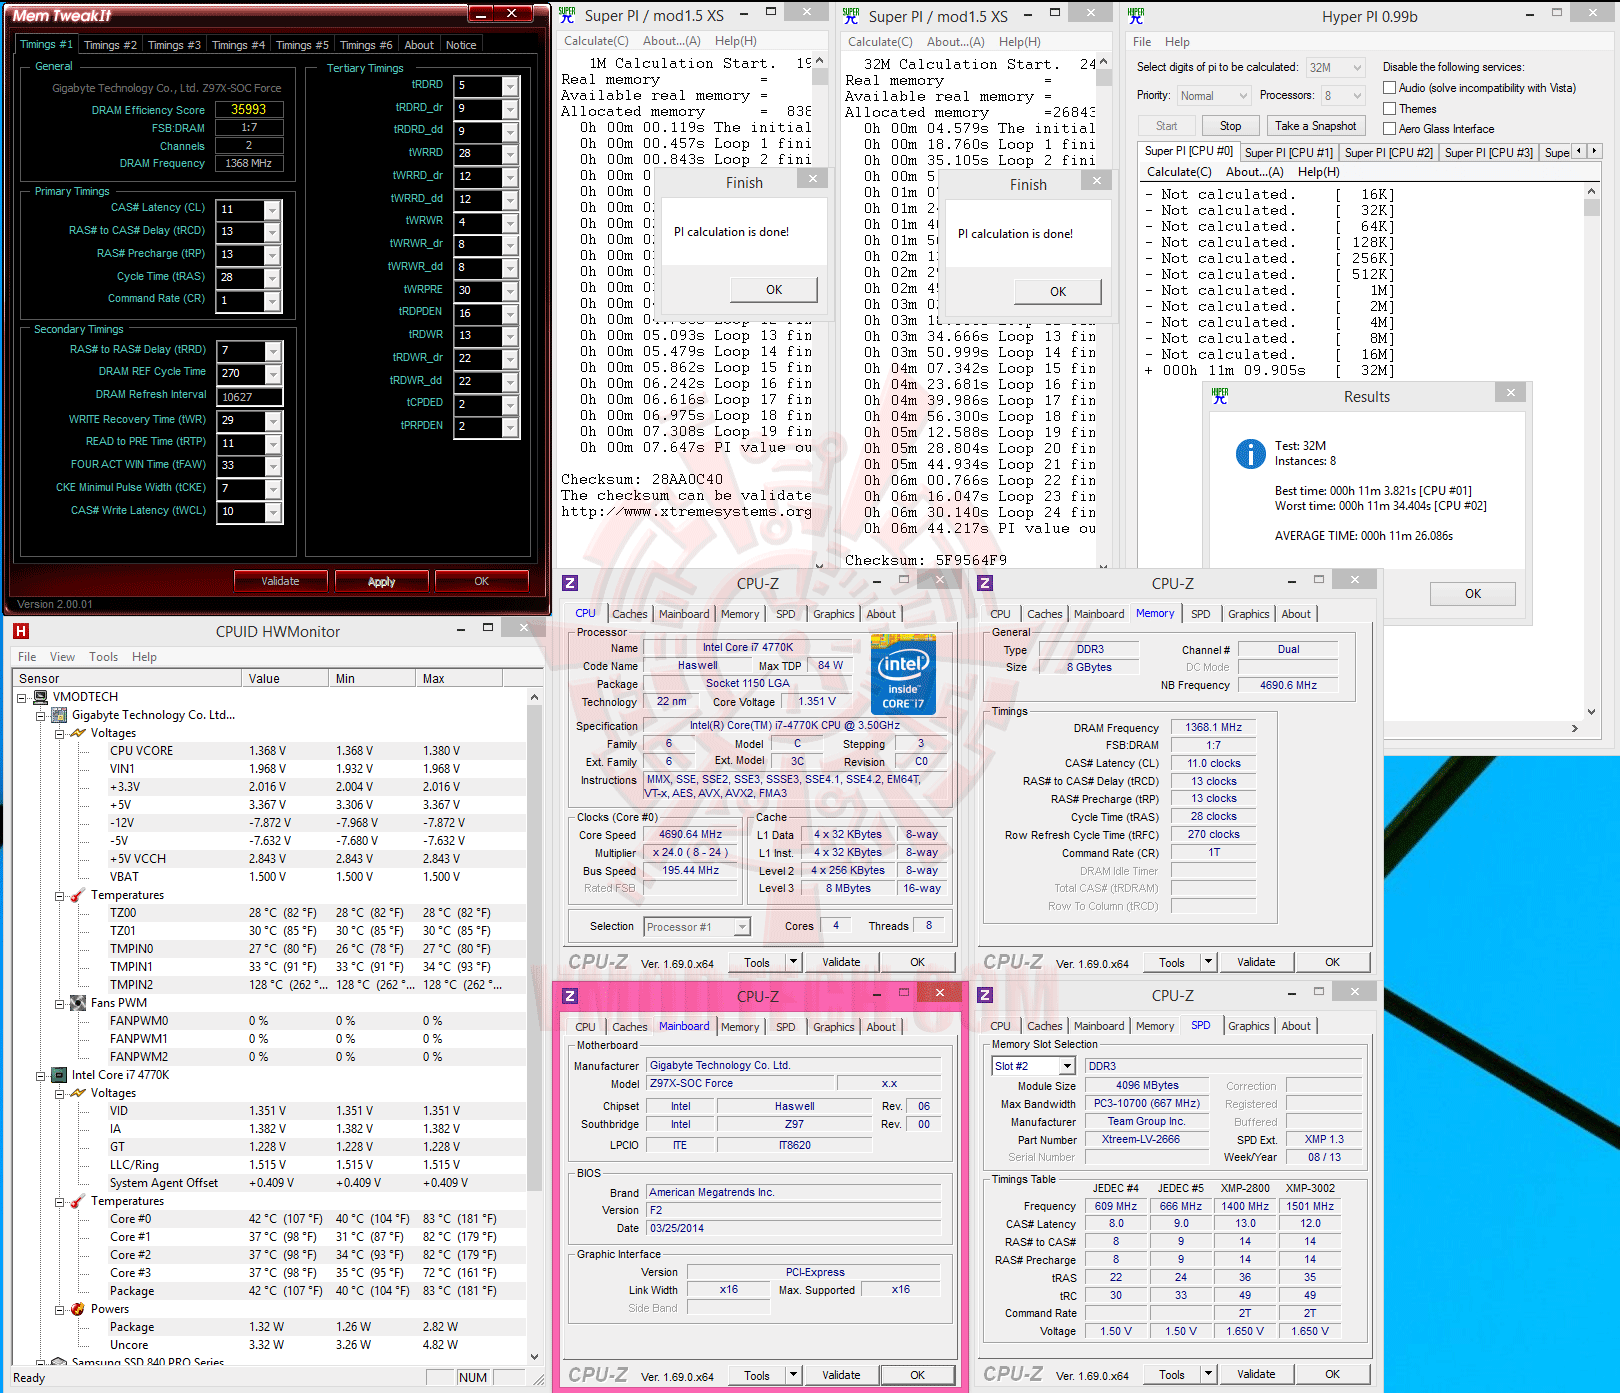
Task: Click the red H icon in HWMonitor title bar
Action: click(x=21, y=631)
